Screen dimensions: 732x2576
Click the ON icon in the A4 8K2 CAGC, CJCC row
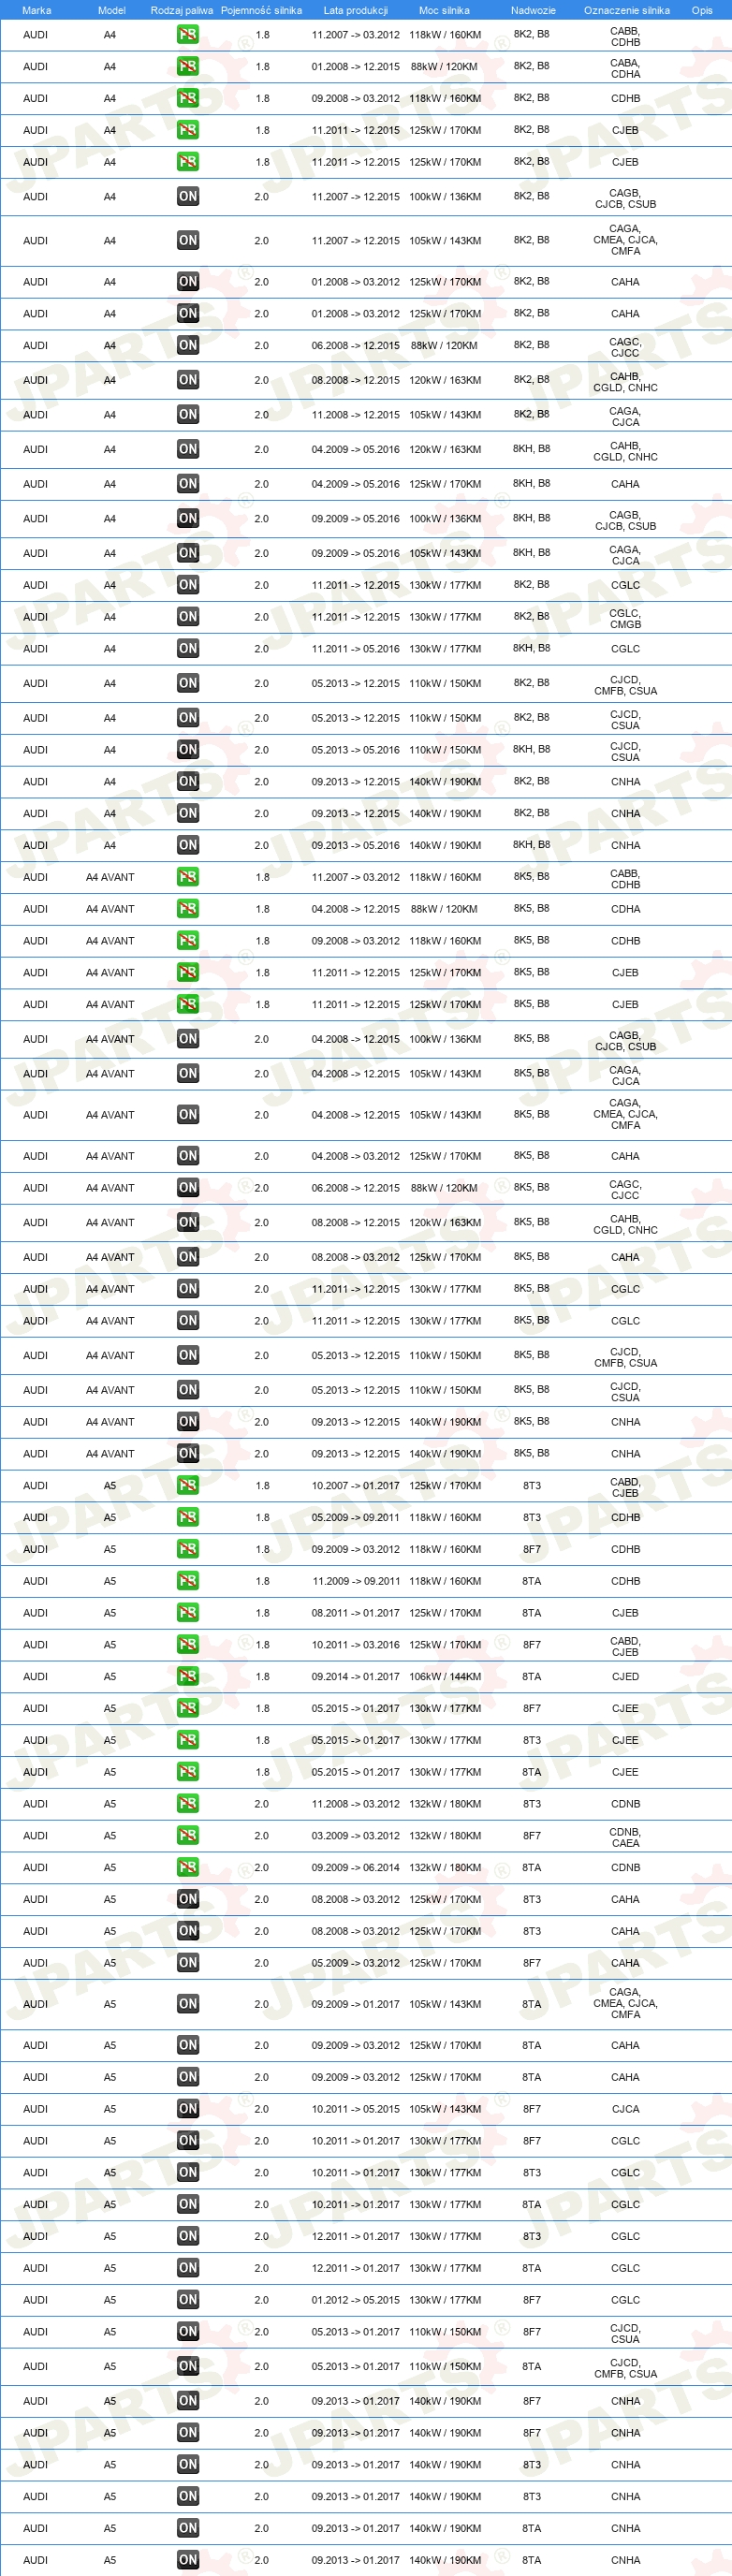click(188, 346)
